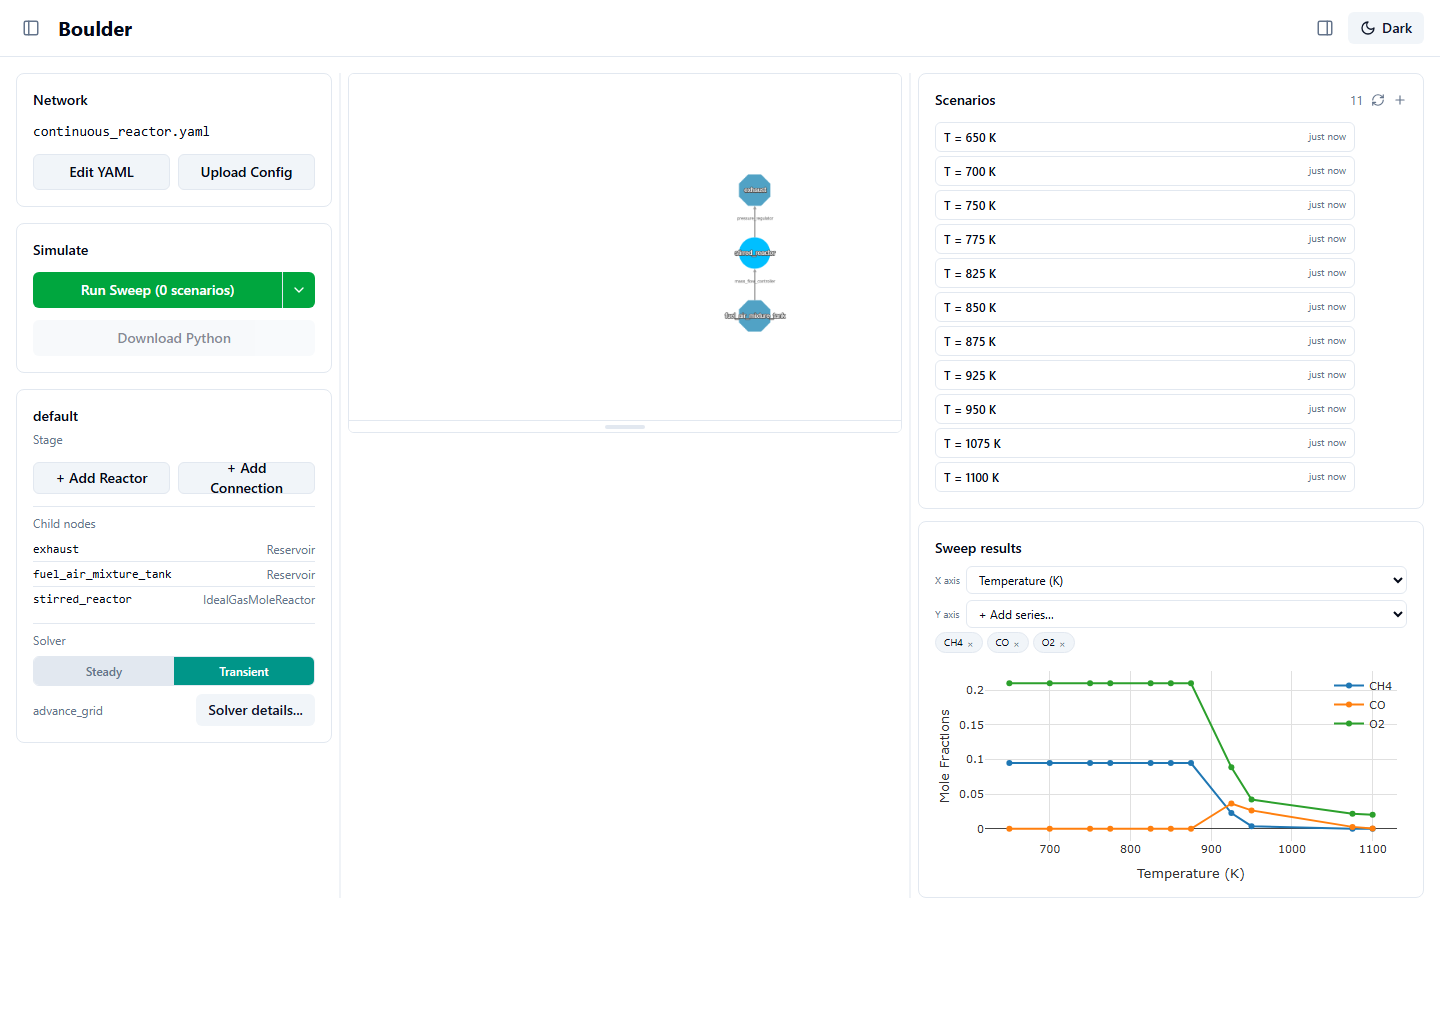Select the Transient solver option

[x=244, y=671]
